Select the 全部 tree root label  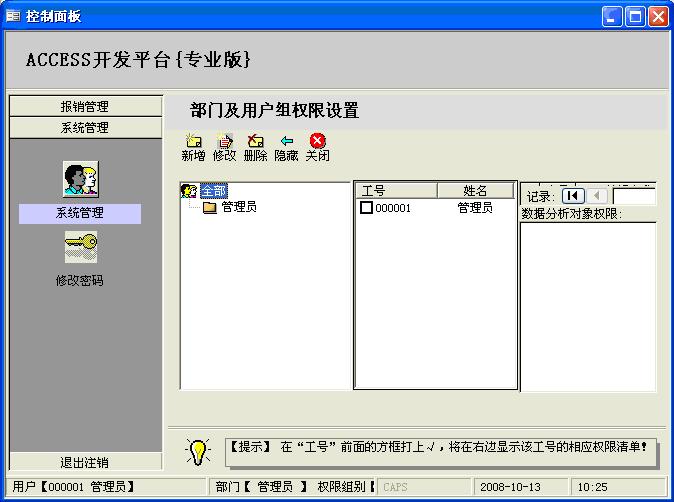(214, 191)
